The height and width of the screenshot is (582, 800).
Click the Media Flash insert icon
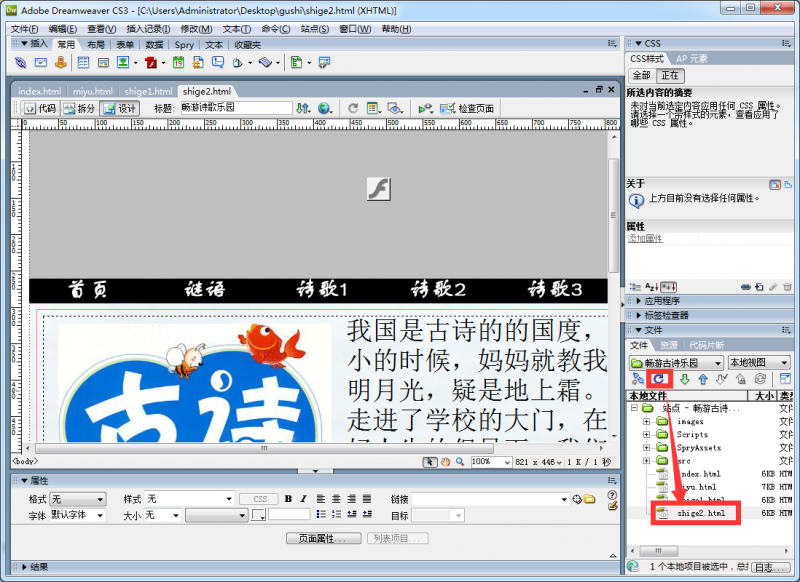151,63
